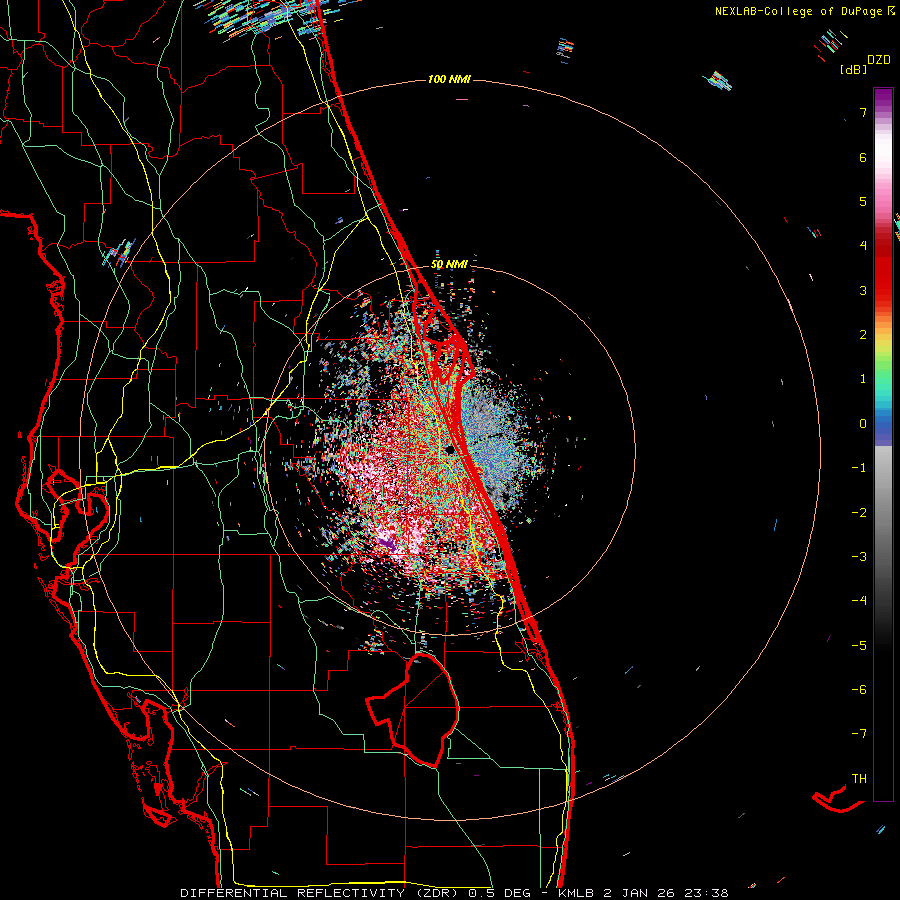Click the 50 NMI range ring label
900x900 pixels.
point(449,264)
